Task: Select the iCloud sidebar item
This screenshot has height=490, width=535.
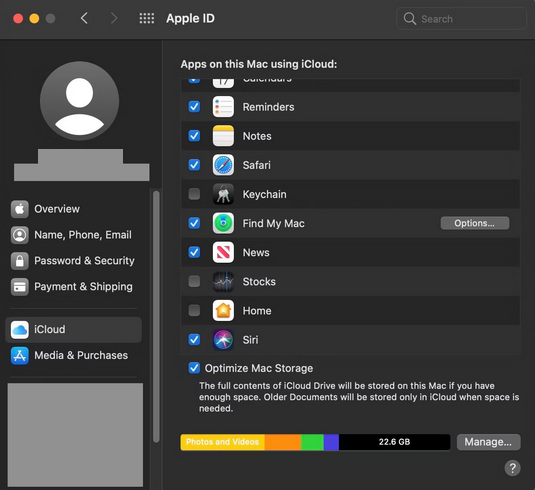Action: [x=73, y=330]
